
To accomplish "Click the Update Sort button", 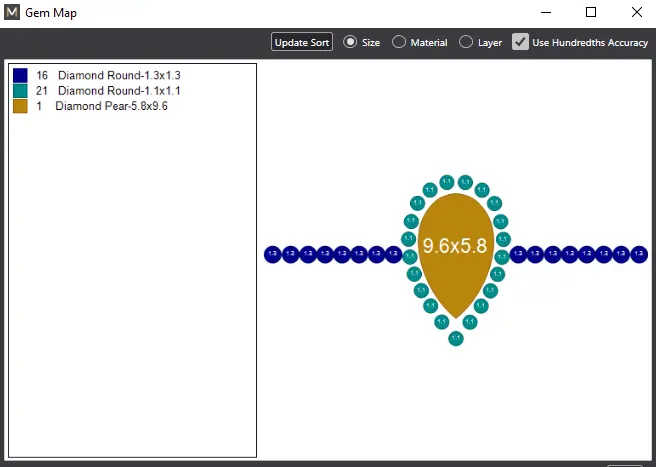I will (302, 42).
